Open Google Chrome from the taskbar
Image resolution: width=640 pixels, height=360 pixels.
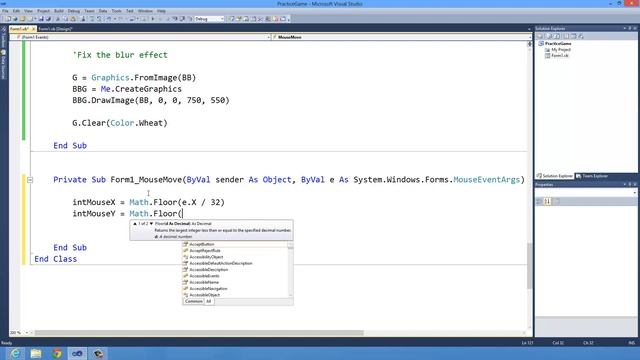(57, 353)
